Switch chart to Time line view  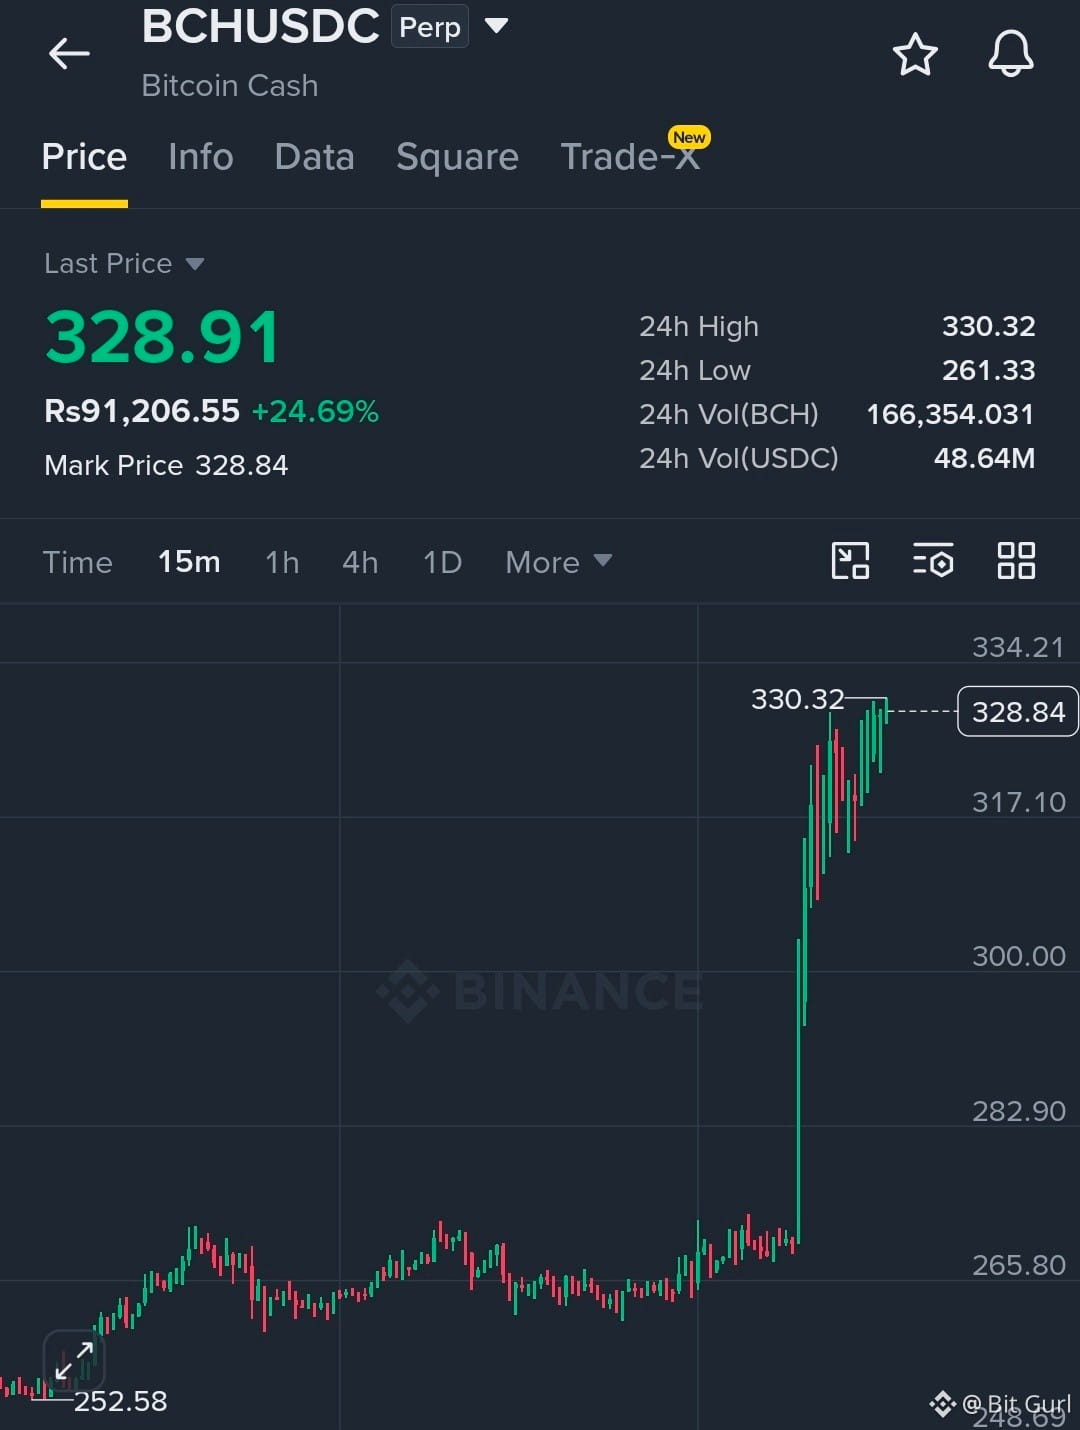pos(77,562)
